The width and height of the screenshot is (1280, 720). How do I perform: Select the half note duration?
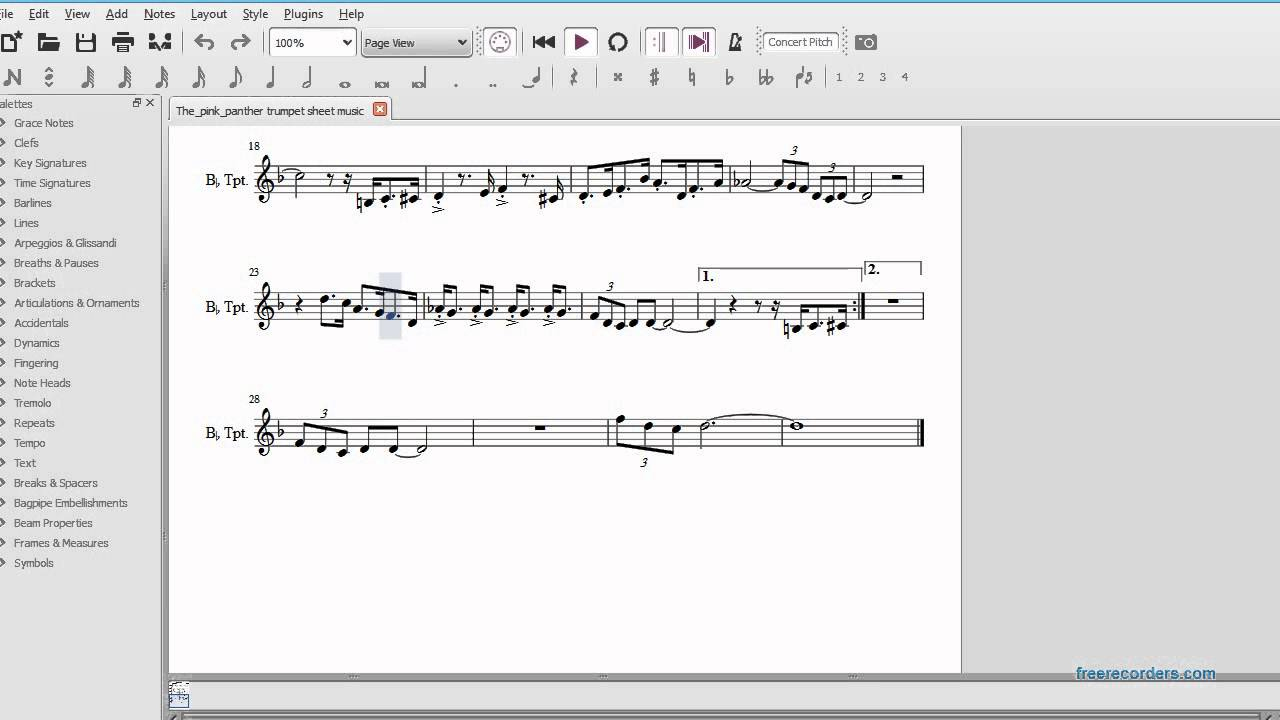[307, 77]
